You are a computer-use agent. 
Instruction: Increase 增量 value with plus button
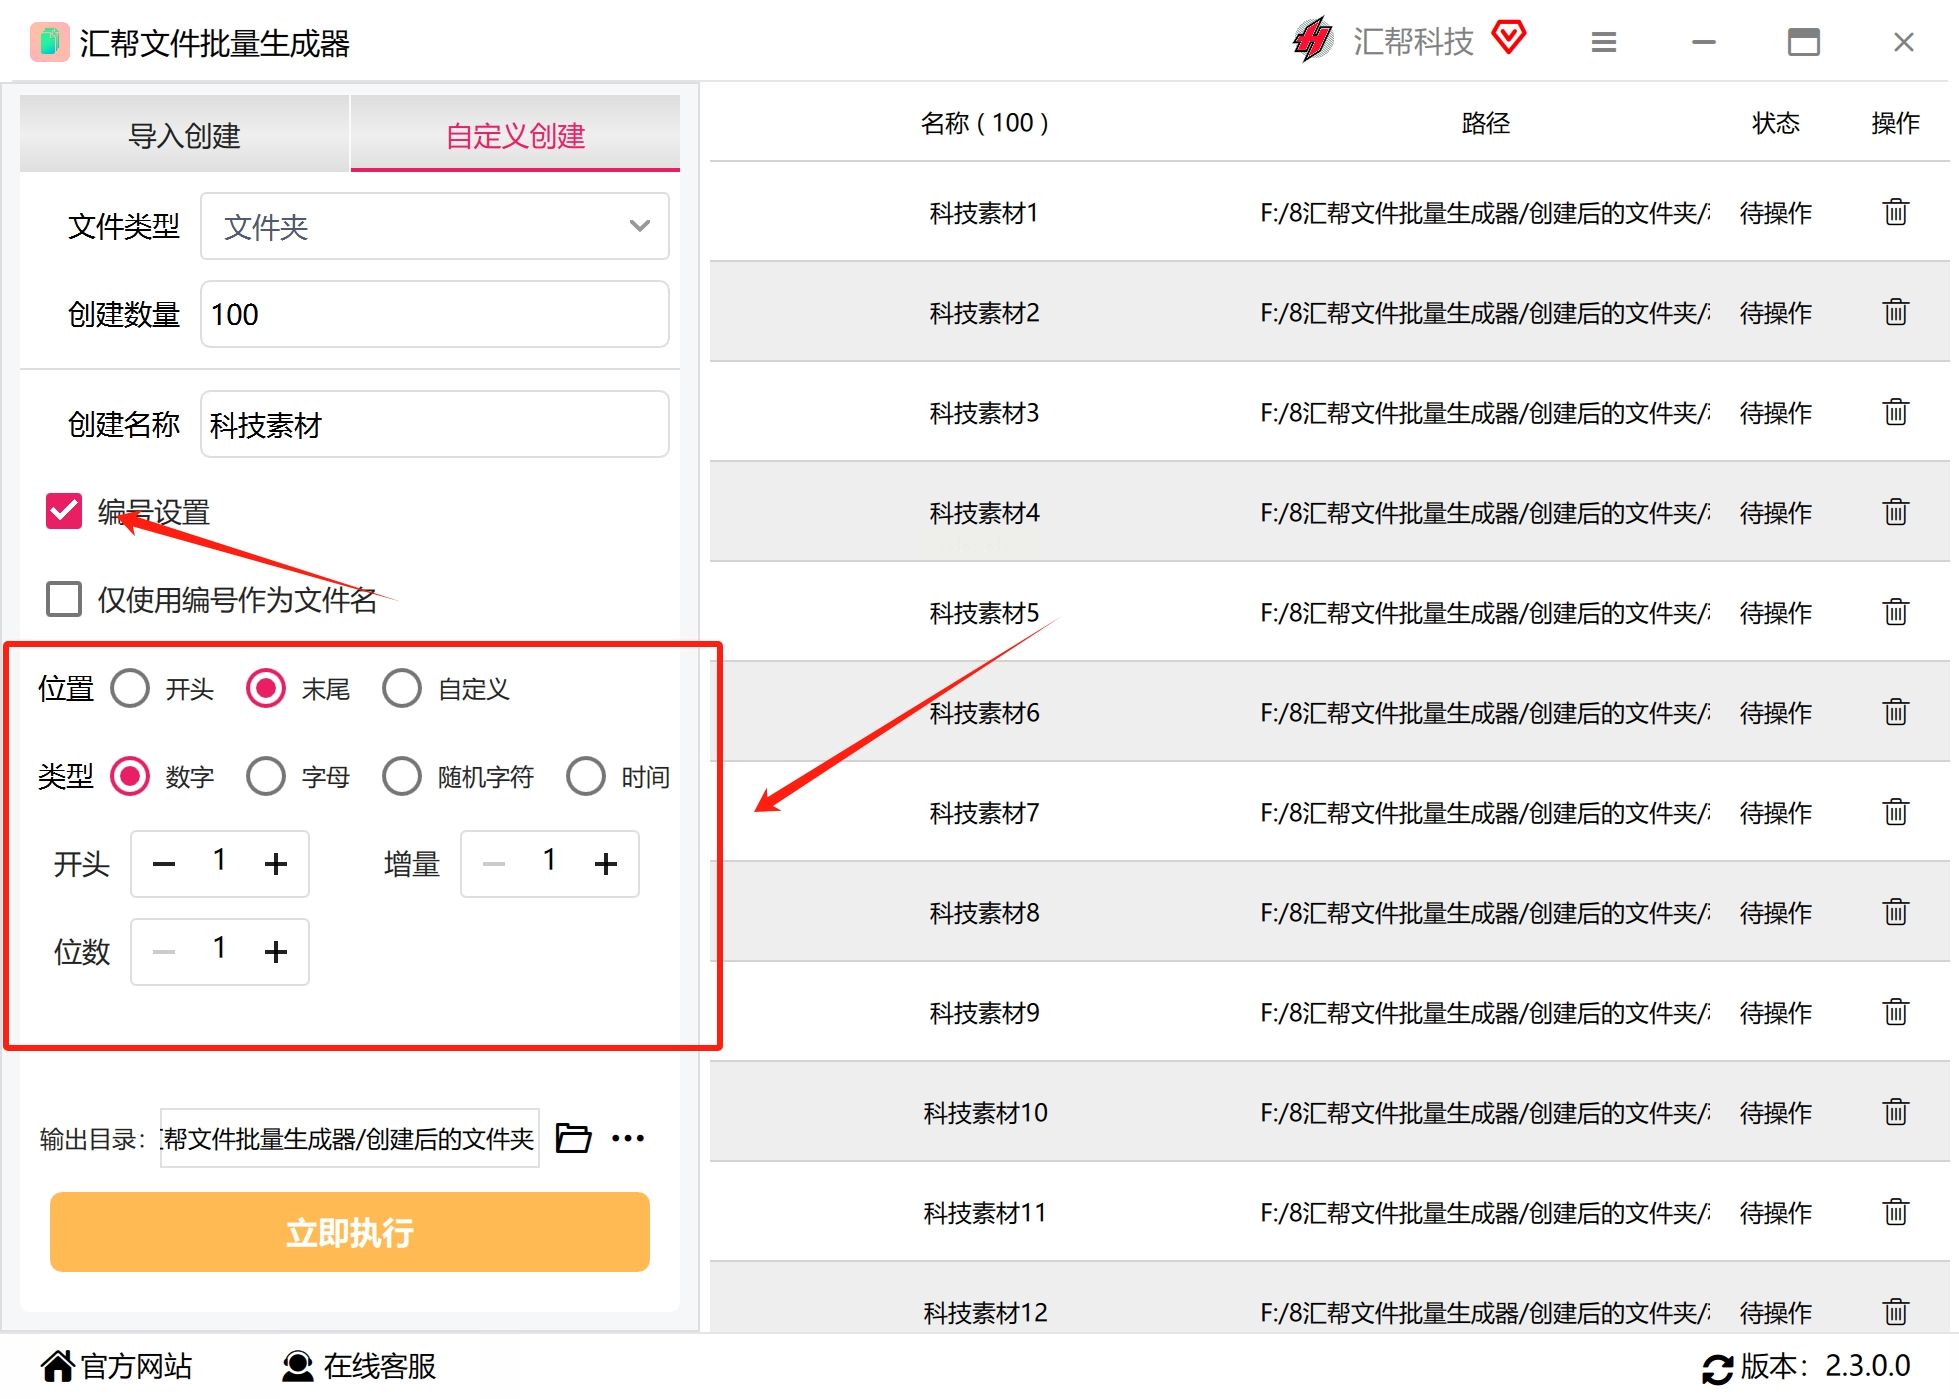[606, 864]
